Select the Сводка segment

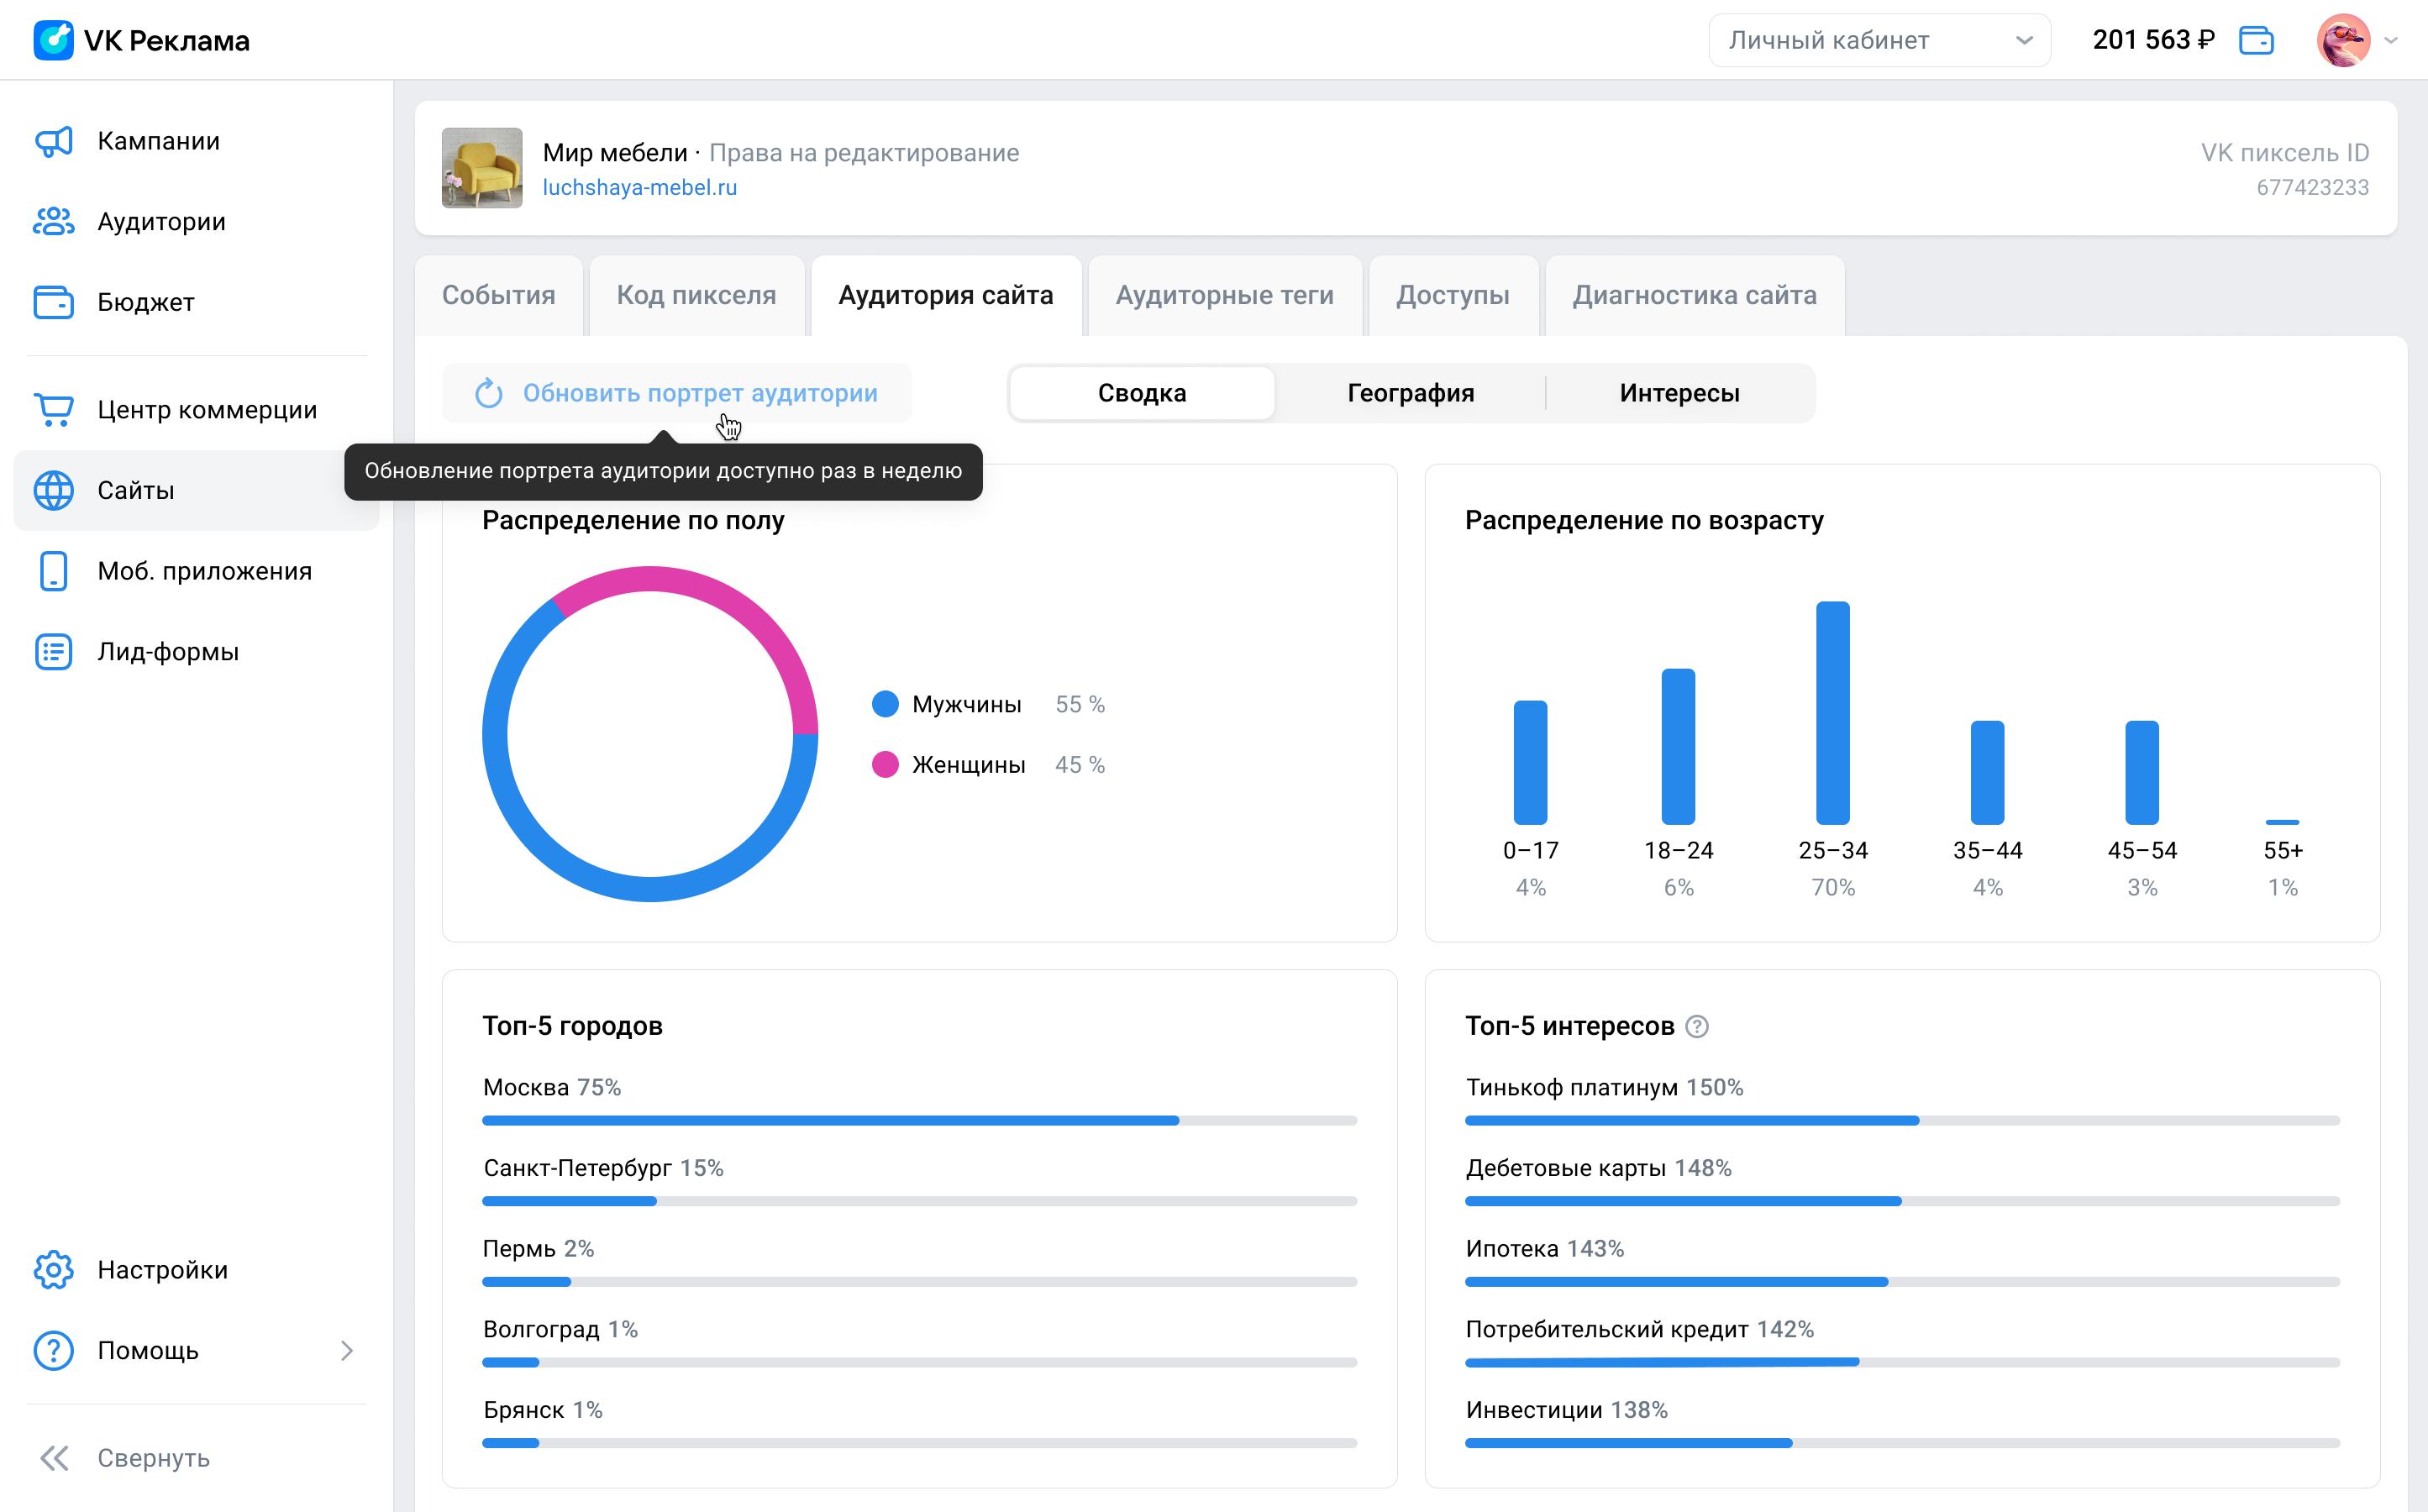point(1142,393)
